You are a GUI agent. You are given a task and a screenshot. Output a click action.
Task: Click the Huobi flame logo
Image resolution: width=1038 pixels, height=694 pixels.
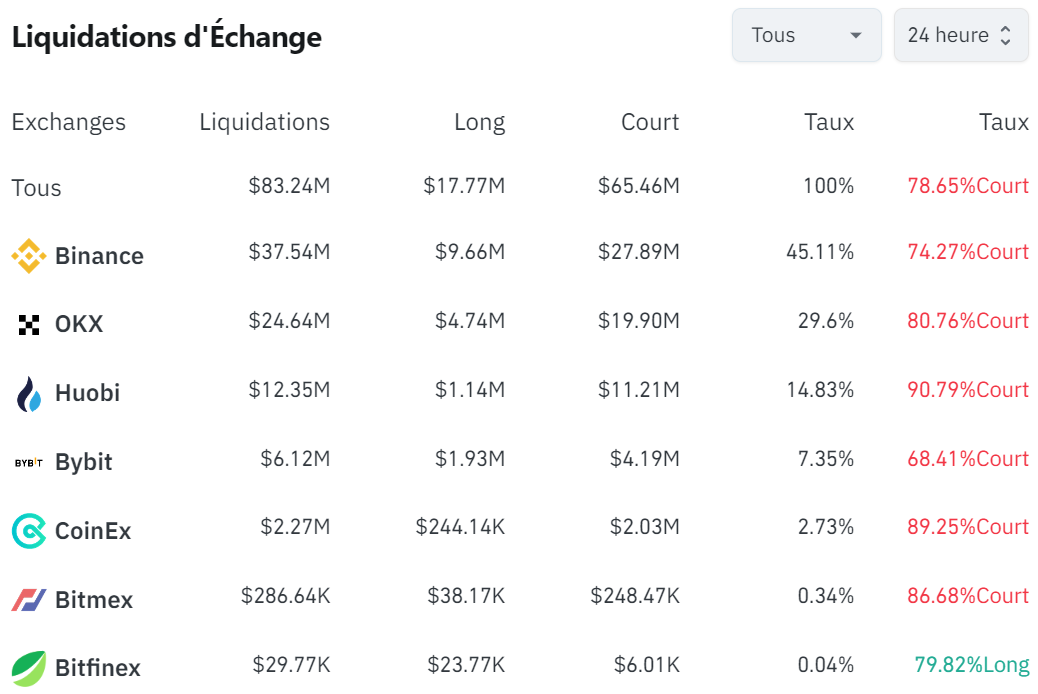click(x=27, y=392)
